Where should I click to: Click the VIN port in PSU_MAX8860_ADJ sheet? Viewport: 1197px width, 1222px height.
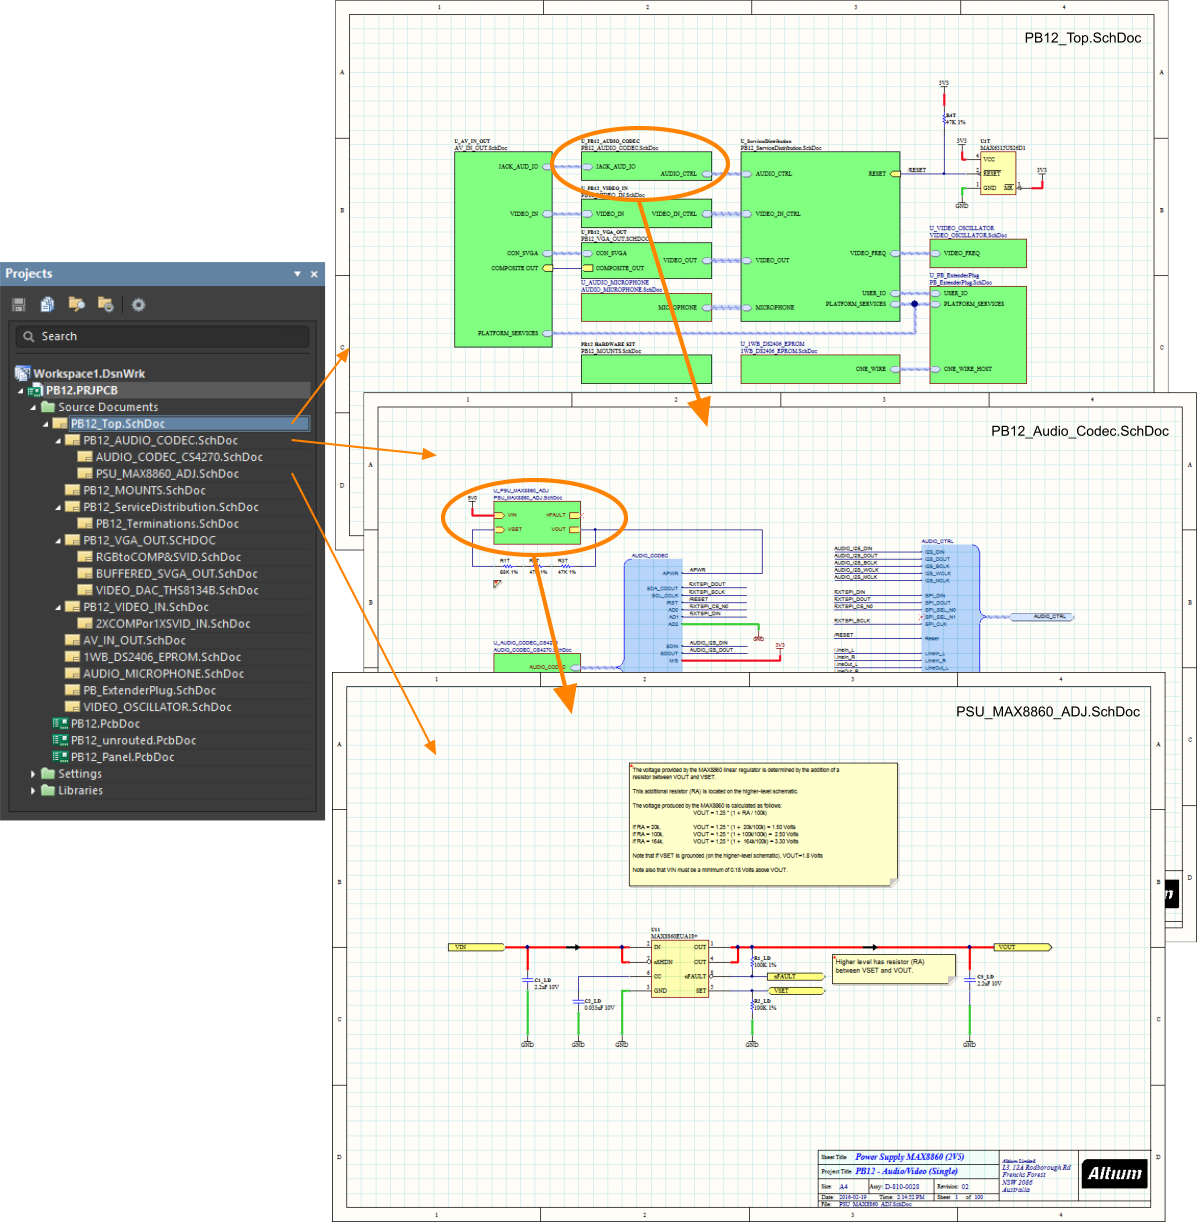click(x=476, y=947)
